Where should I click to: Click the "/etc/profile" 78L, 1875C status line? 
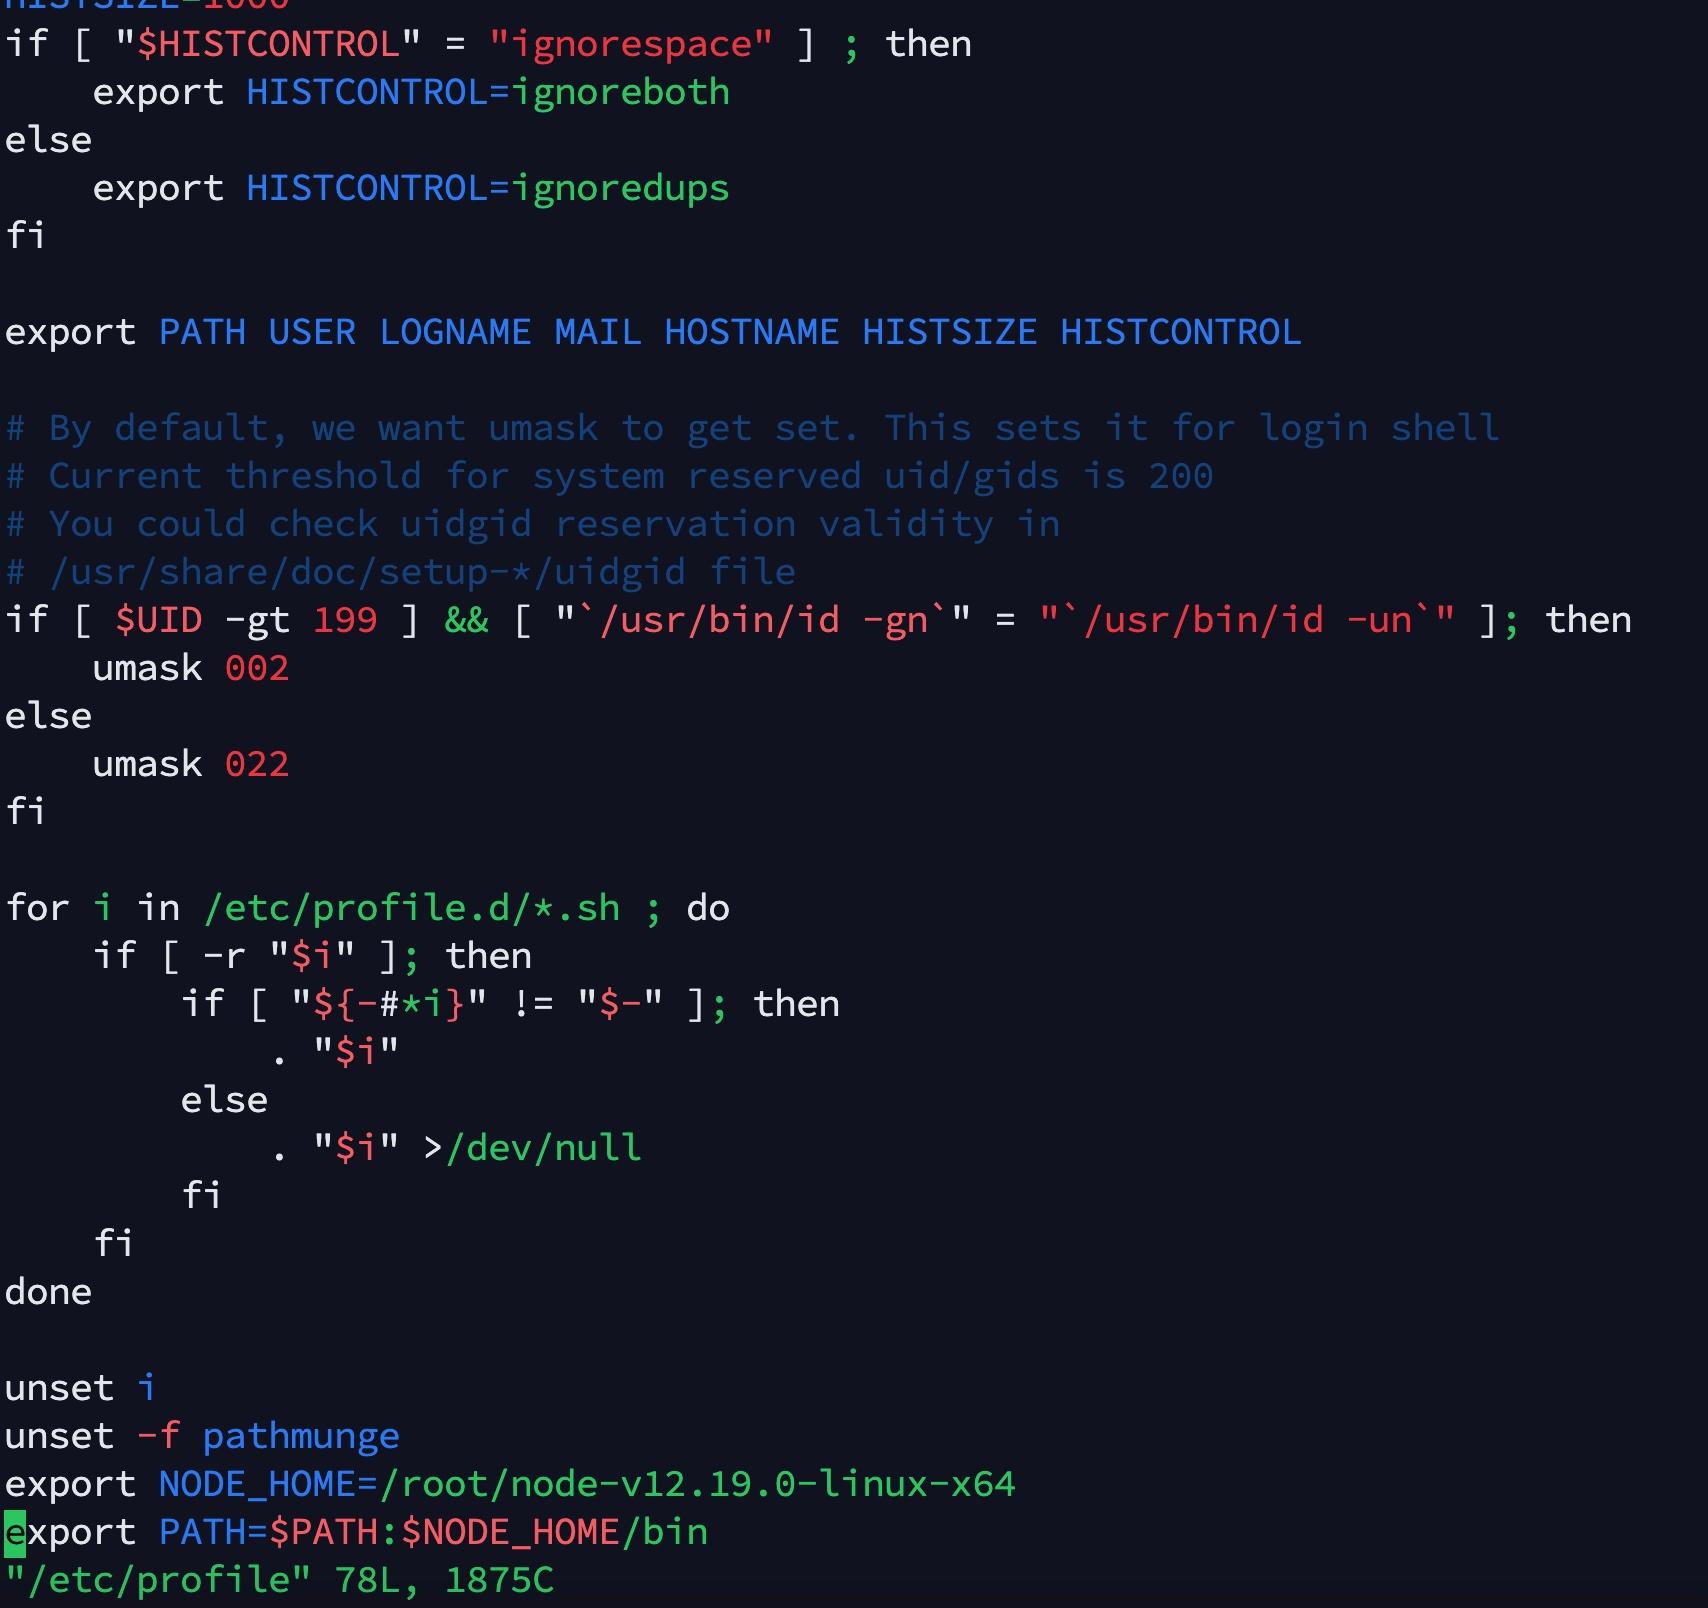click(279, 1580)
